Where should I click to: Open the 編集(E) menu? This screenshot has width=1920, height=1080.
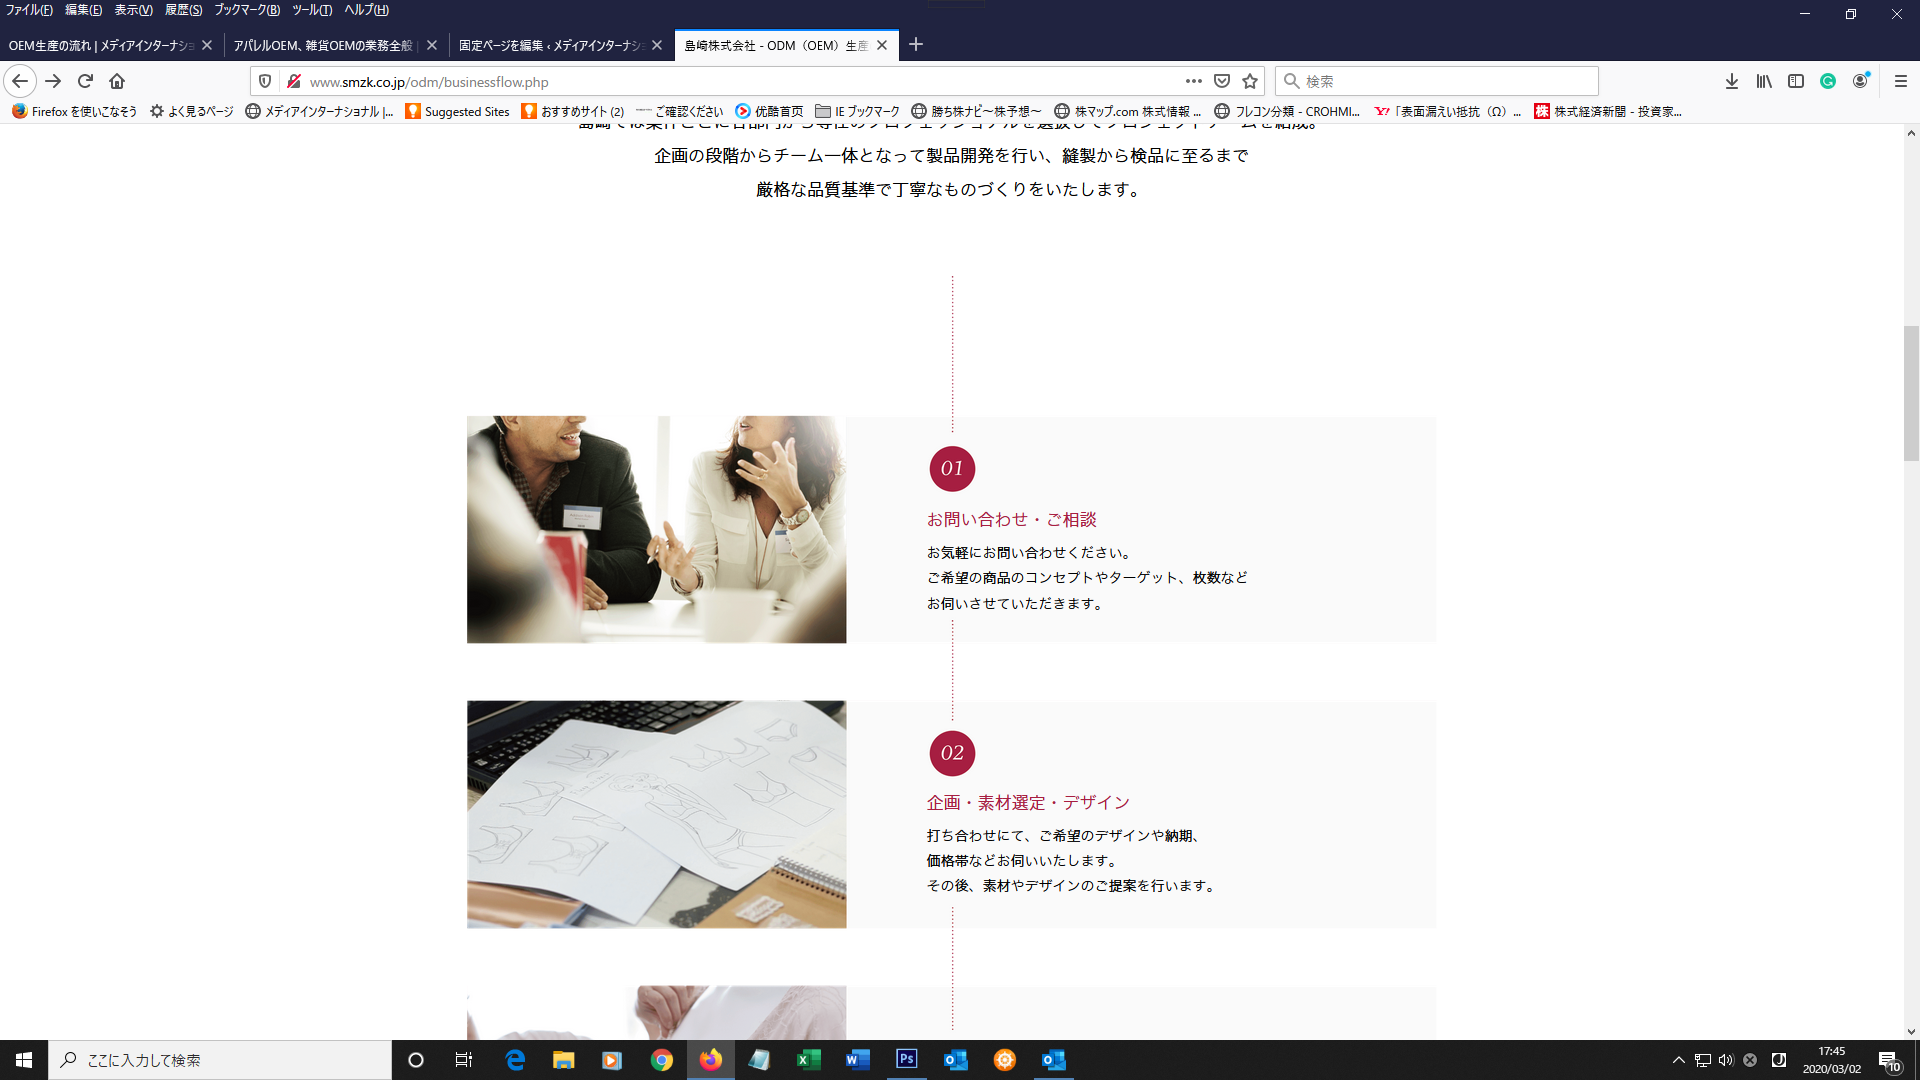[83, 10]
